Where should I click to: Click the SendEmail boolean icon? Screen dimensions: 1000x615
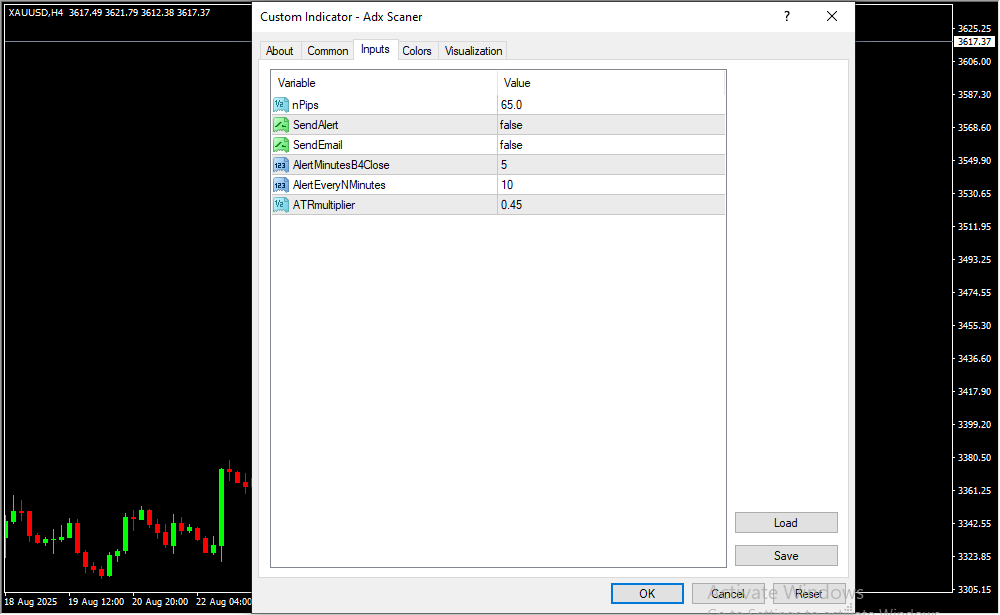[281, 145]
